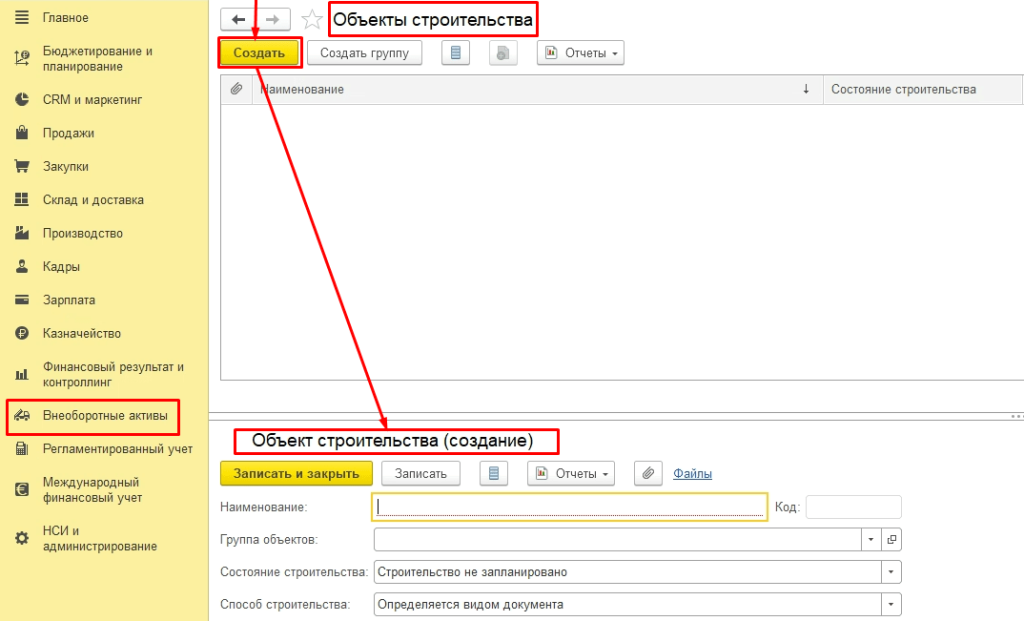Click the paperclip attach button near Файлы

(648, 473)
